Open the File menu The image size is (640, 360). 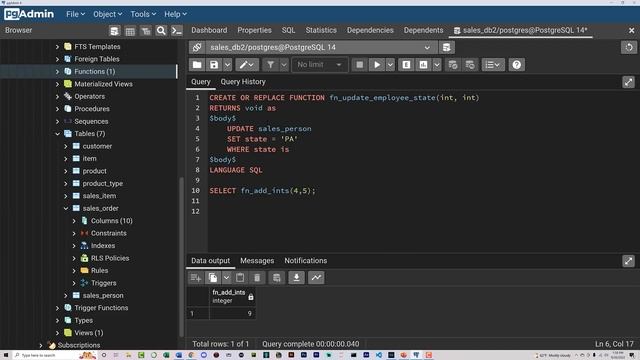pos(76,14)
